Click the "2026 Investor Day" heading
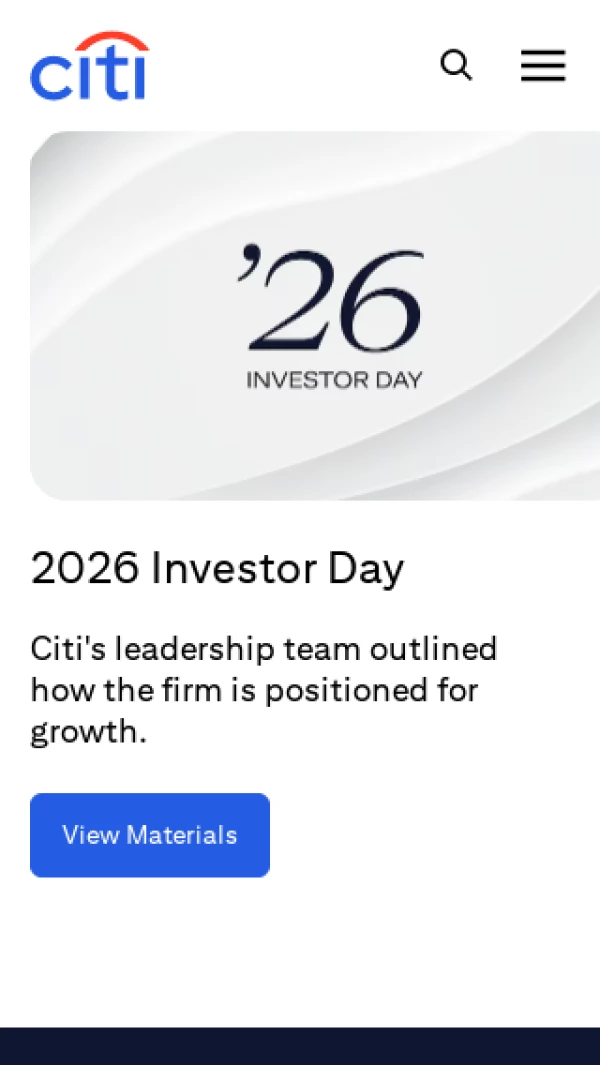Screen dimensions: 600x1065 tap(217, 568)
